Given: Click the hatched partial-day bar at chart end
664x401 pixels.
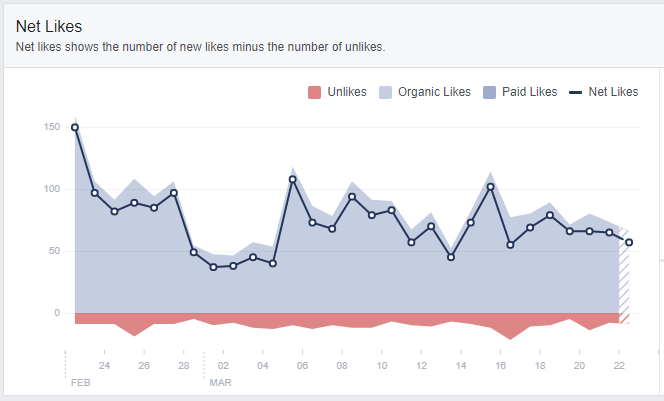Looking at the screenshot, I should (624, 275).
